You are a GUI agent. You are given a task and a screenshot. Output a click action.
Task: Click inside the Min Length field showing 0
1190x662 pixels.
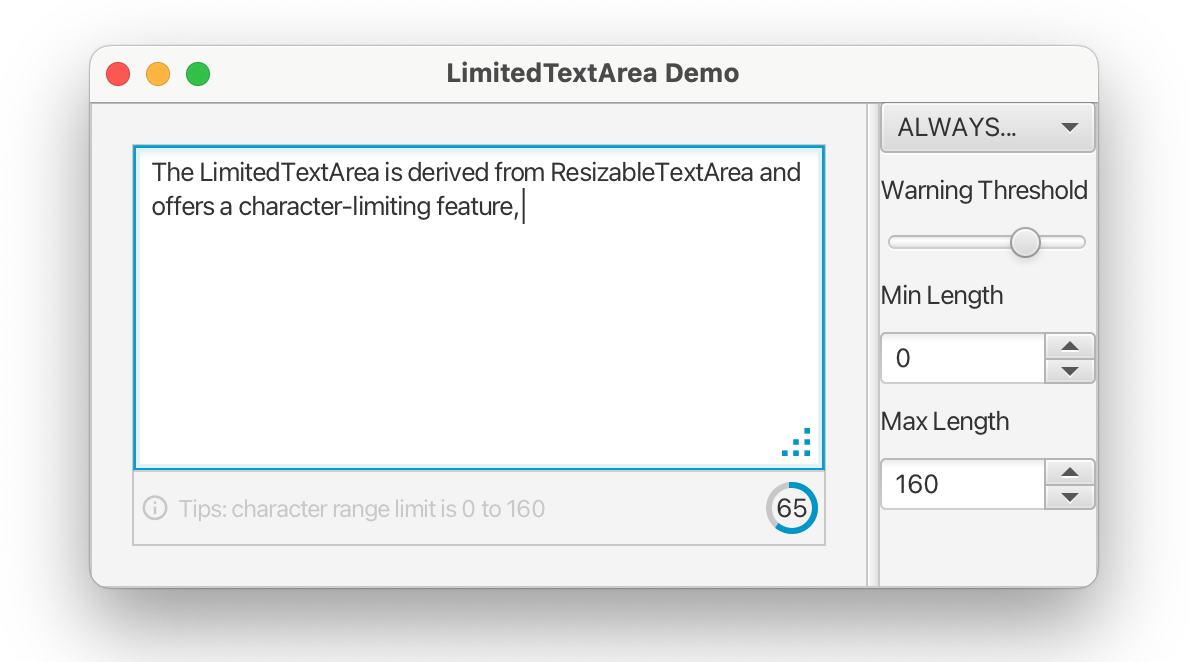coord(960,358)
